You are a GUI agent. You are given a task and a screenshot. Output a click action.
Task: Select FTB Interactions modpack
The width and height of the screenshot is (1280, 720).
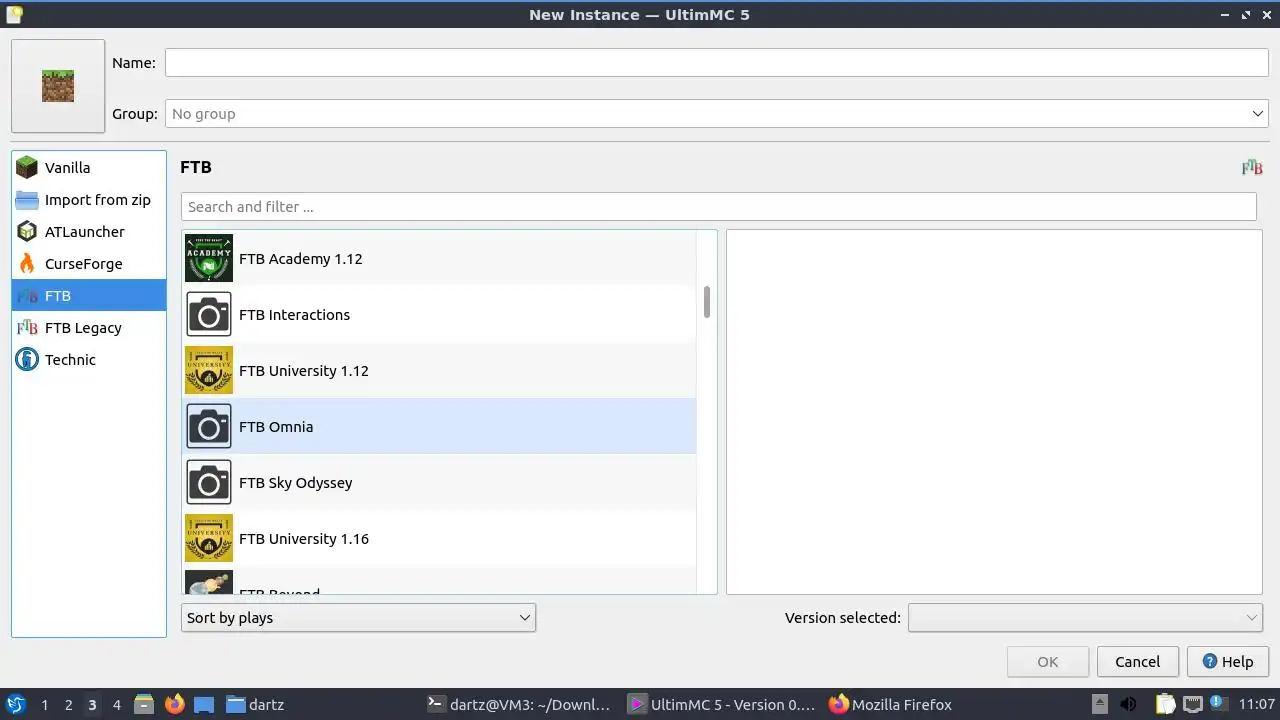[x=439, y=315]
